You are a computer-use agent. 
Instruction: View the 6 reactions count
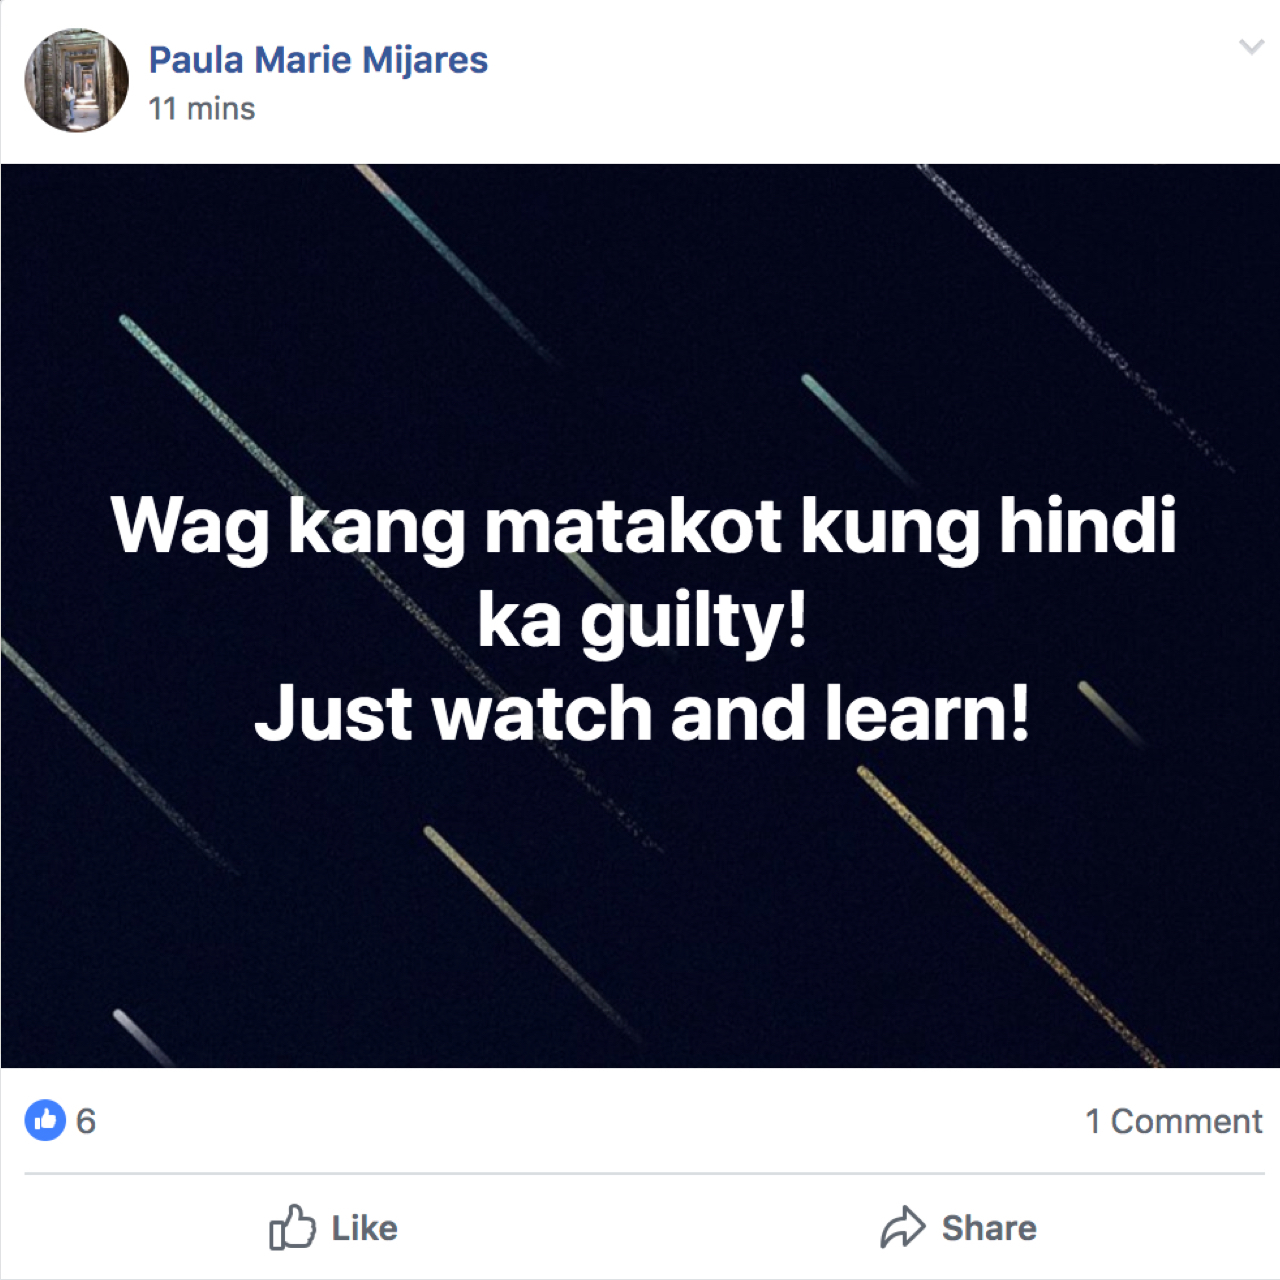86,1121
